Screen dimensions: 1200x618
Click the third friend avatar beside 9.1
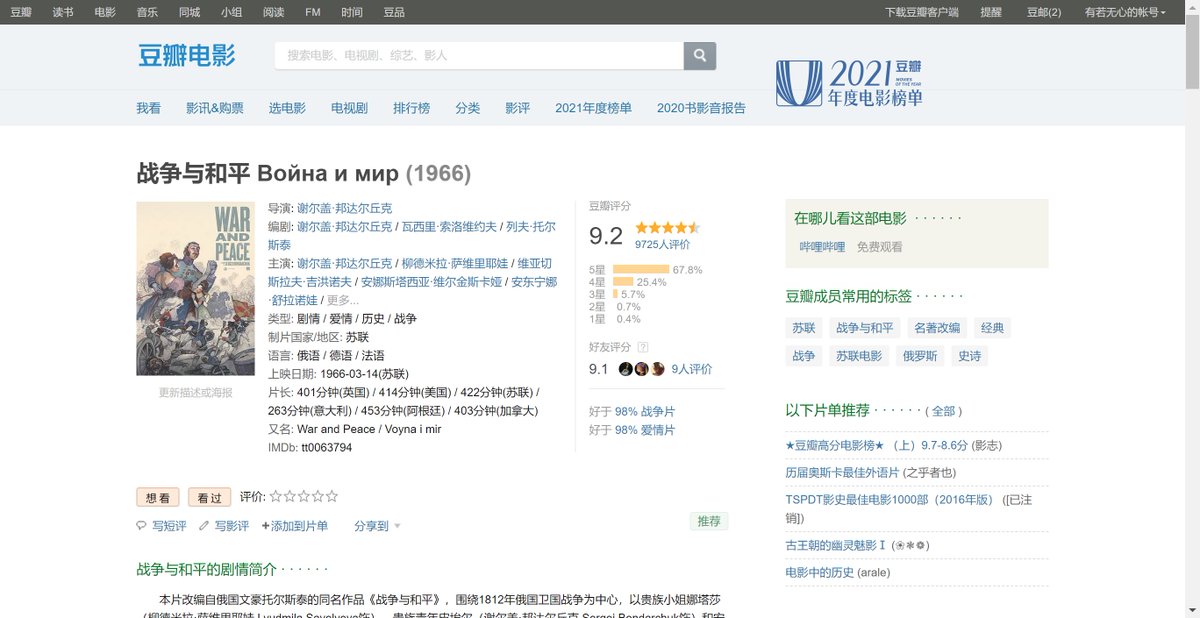(x=658, y=369)
